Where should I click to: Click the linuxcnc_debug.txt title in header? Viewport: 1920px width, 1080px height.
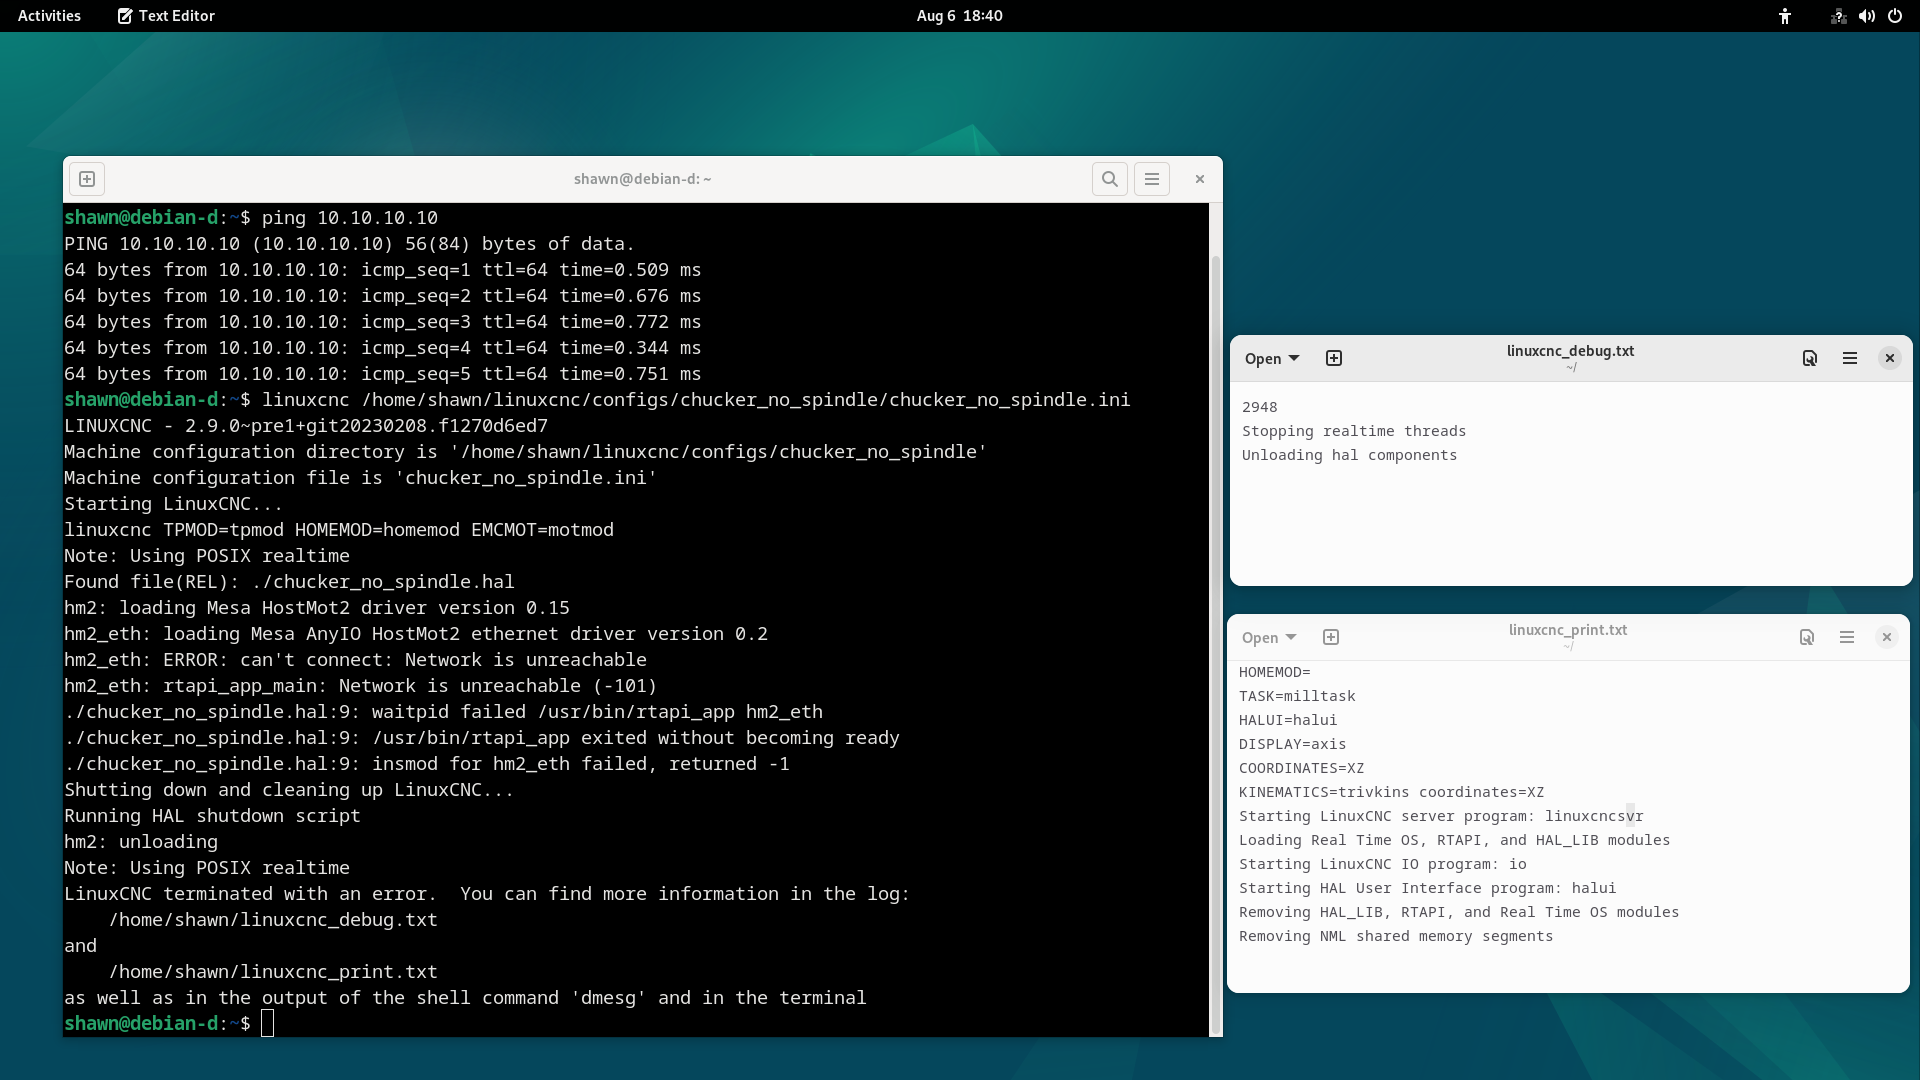pos(1570,351)
